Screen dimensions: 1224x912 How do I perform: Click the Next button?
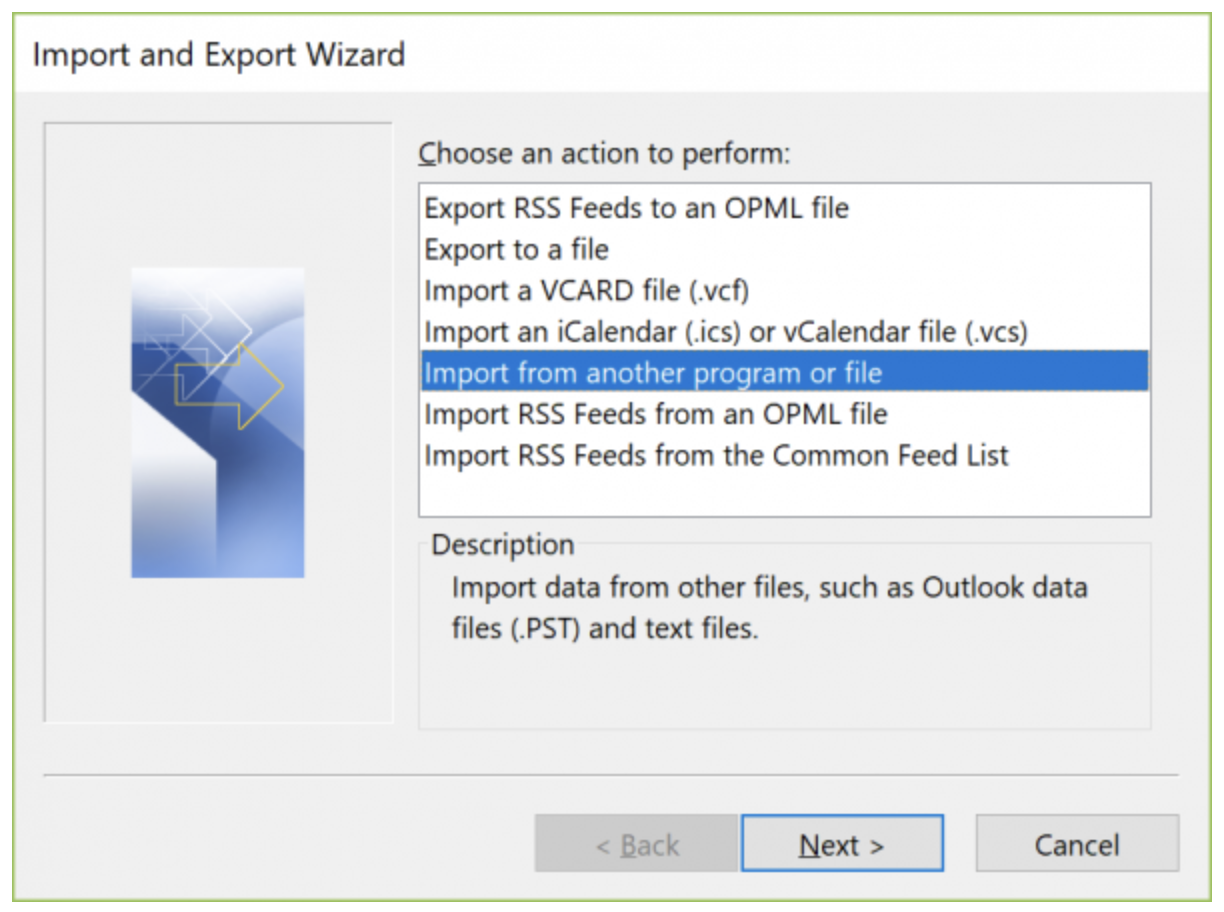839,843
